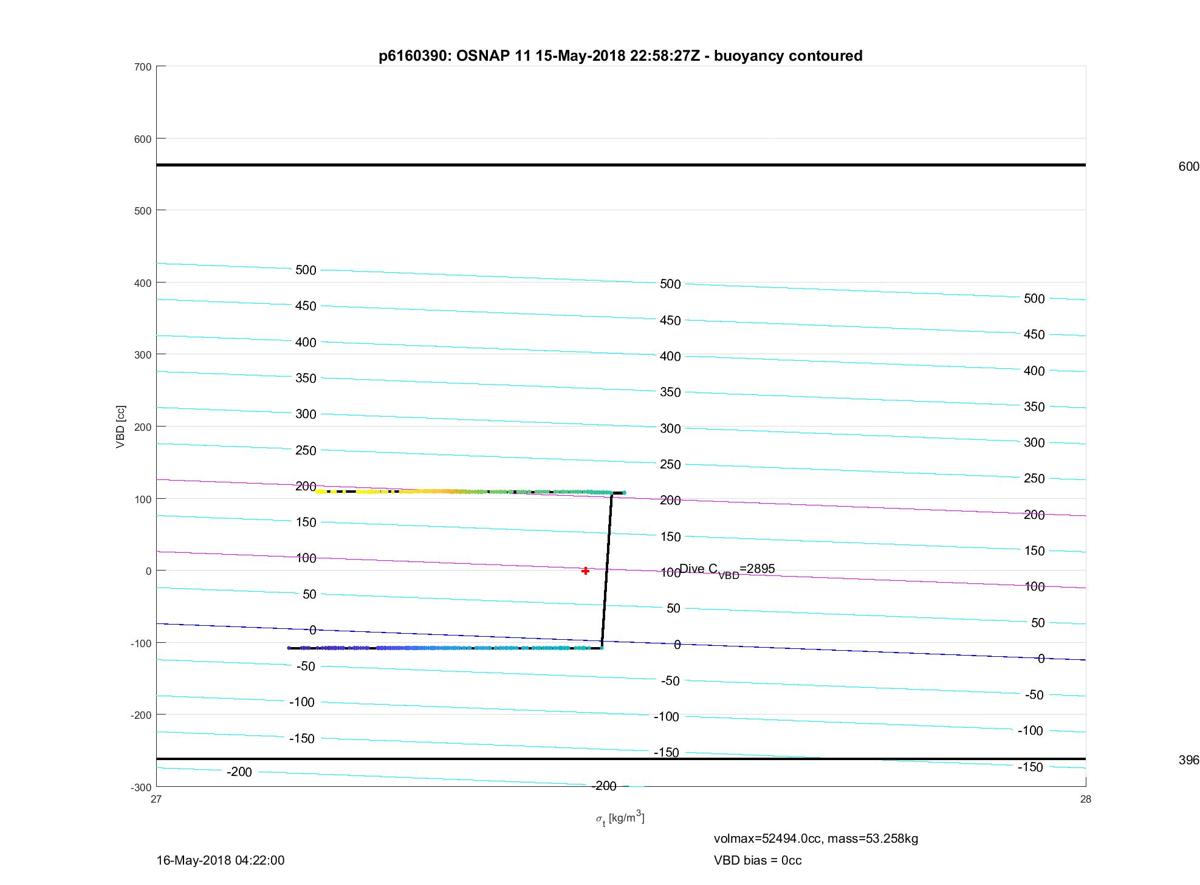Click the blue lower data track

tap(445, 648)
